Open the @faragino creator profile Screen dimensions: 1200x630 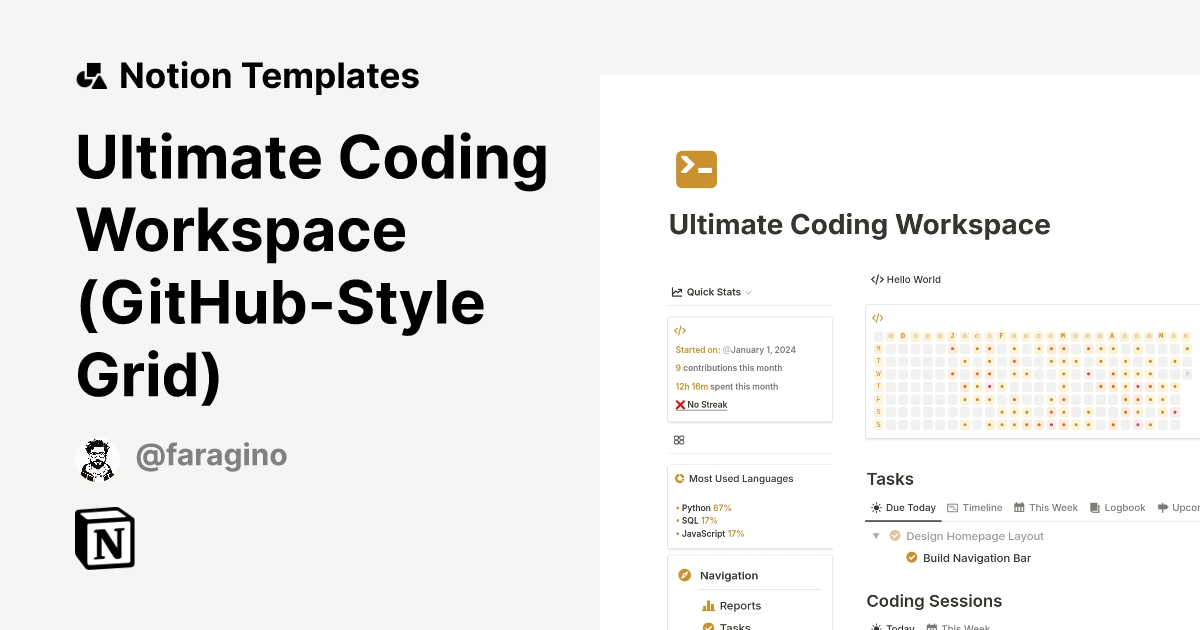[211, 456]
